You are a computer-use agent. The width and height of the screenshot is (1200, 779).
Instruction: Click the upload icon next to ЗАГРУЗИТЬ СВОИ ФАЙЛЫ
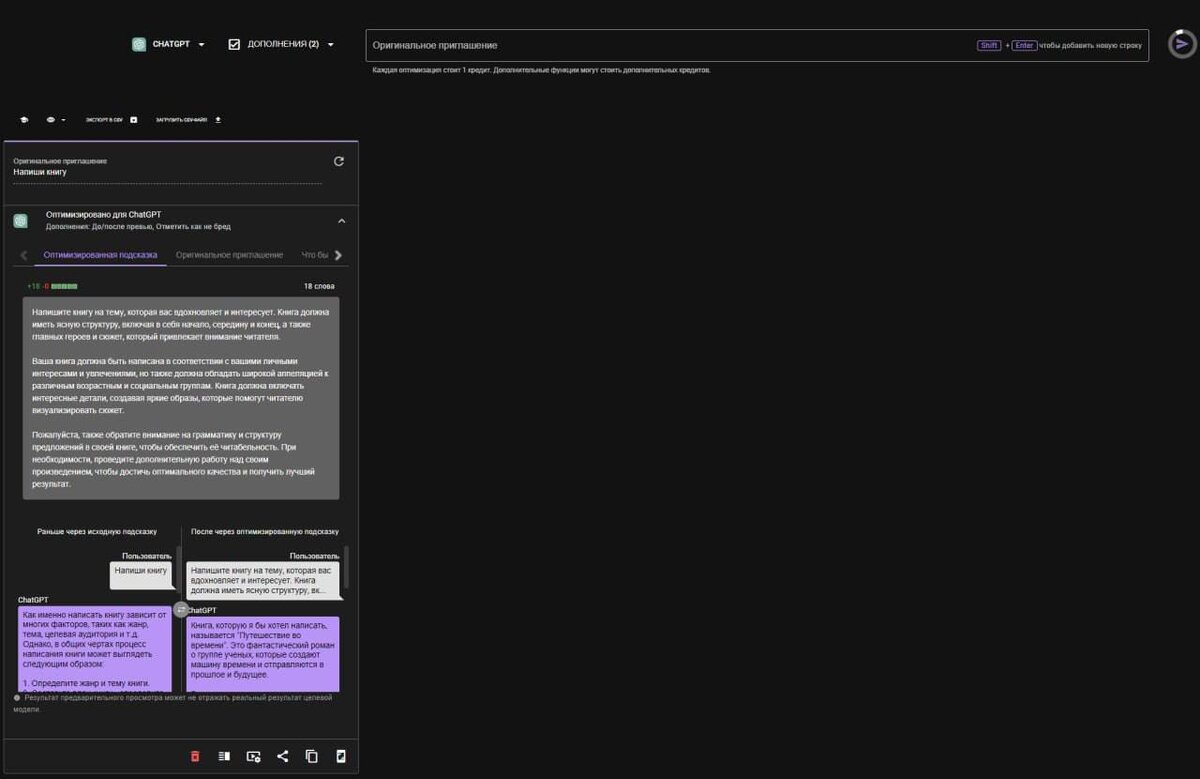218,119
